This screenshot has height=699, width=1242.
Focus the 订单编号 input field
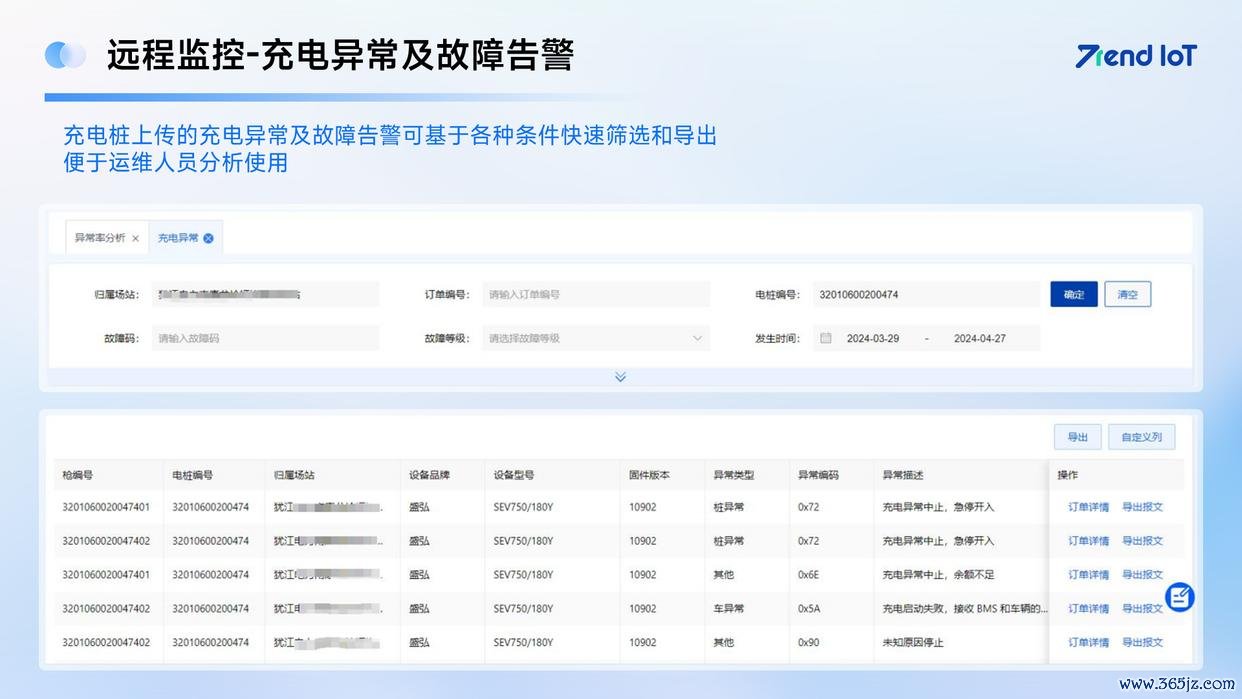[x=596, y=294]
